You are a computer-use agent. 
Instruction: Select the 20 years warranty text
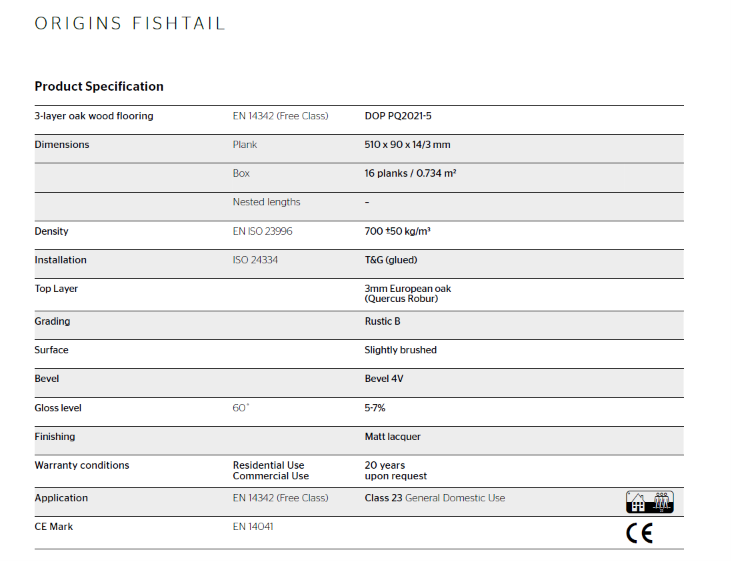point(385,465)
